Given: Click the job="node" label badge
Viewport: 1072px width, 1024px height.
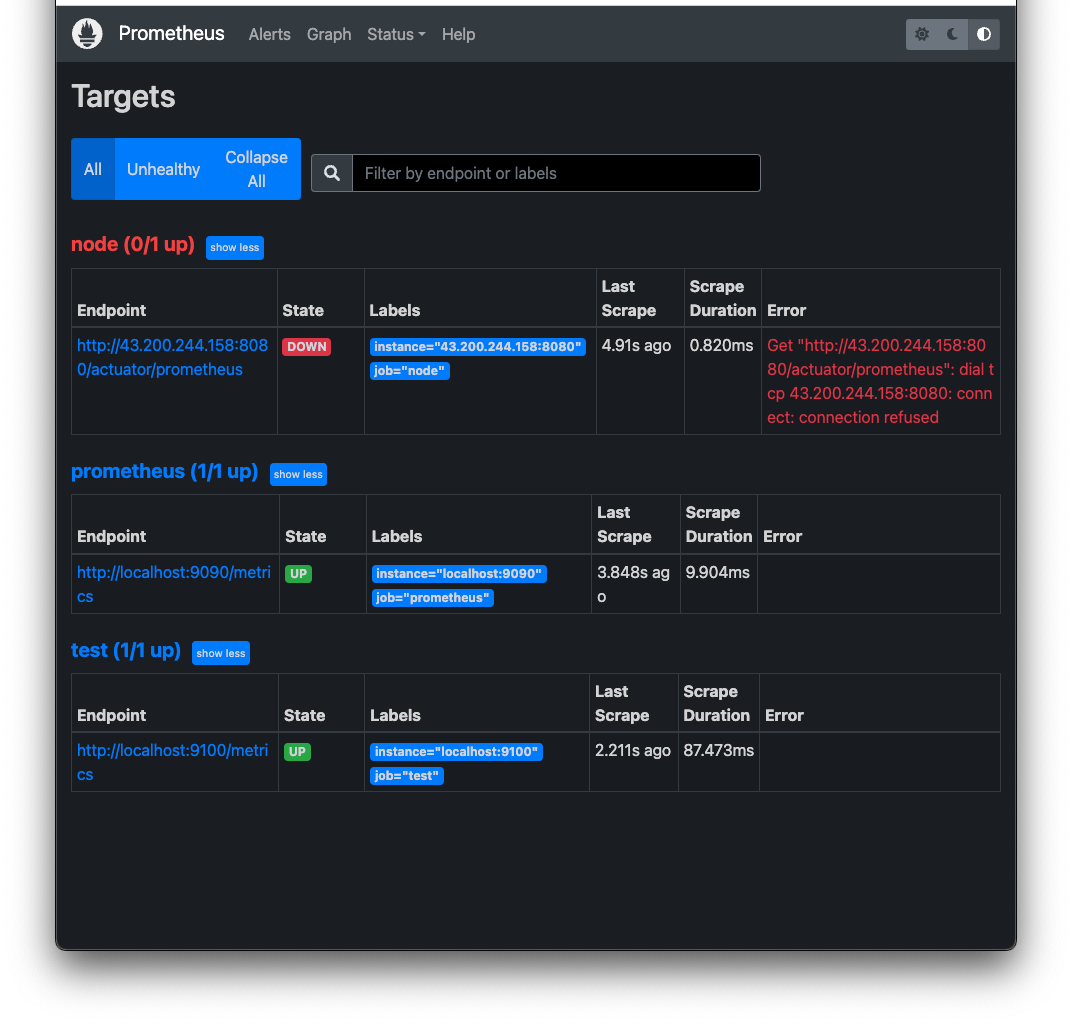Looking at the screenshot, I should 410,370.
